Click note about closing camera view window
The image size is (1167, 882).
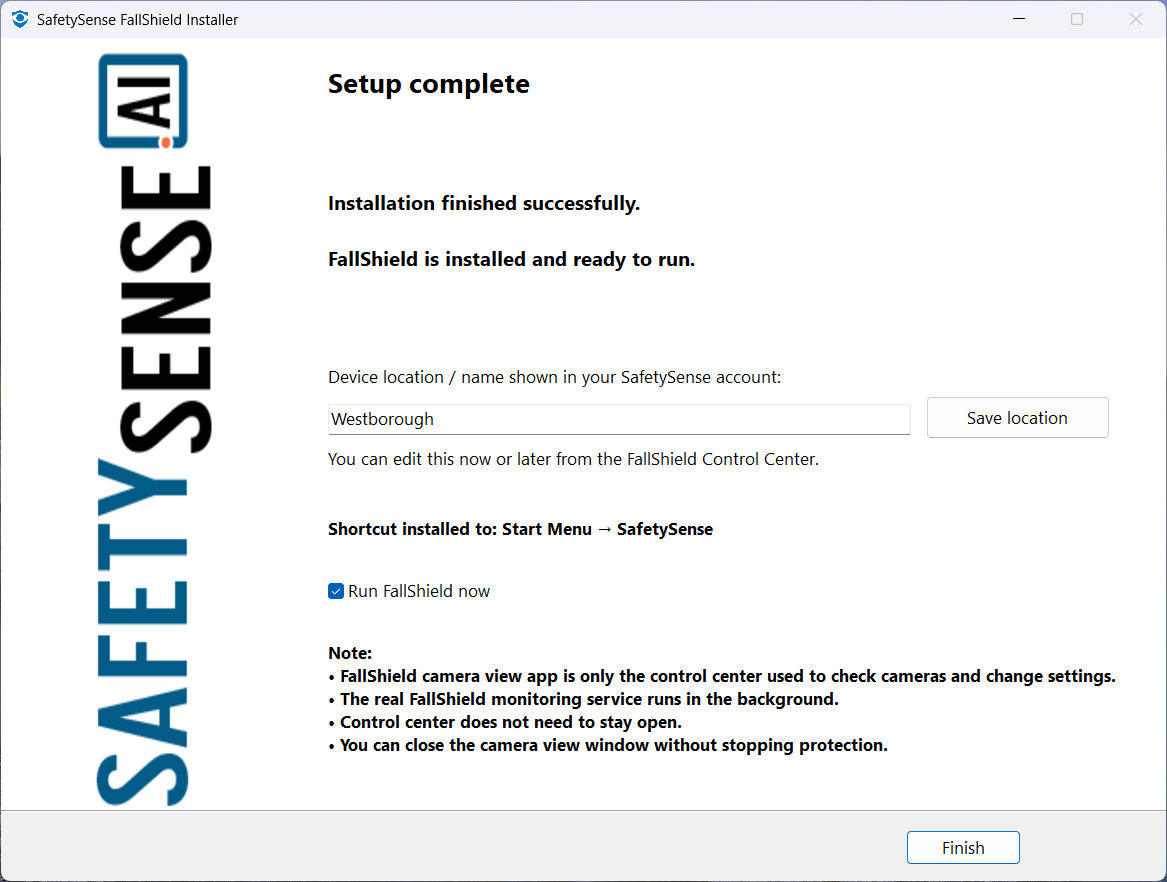tap(608, 745)
